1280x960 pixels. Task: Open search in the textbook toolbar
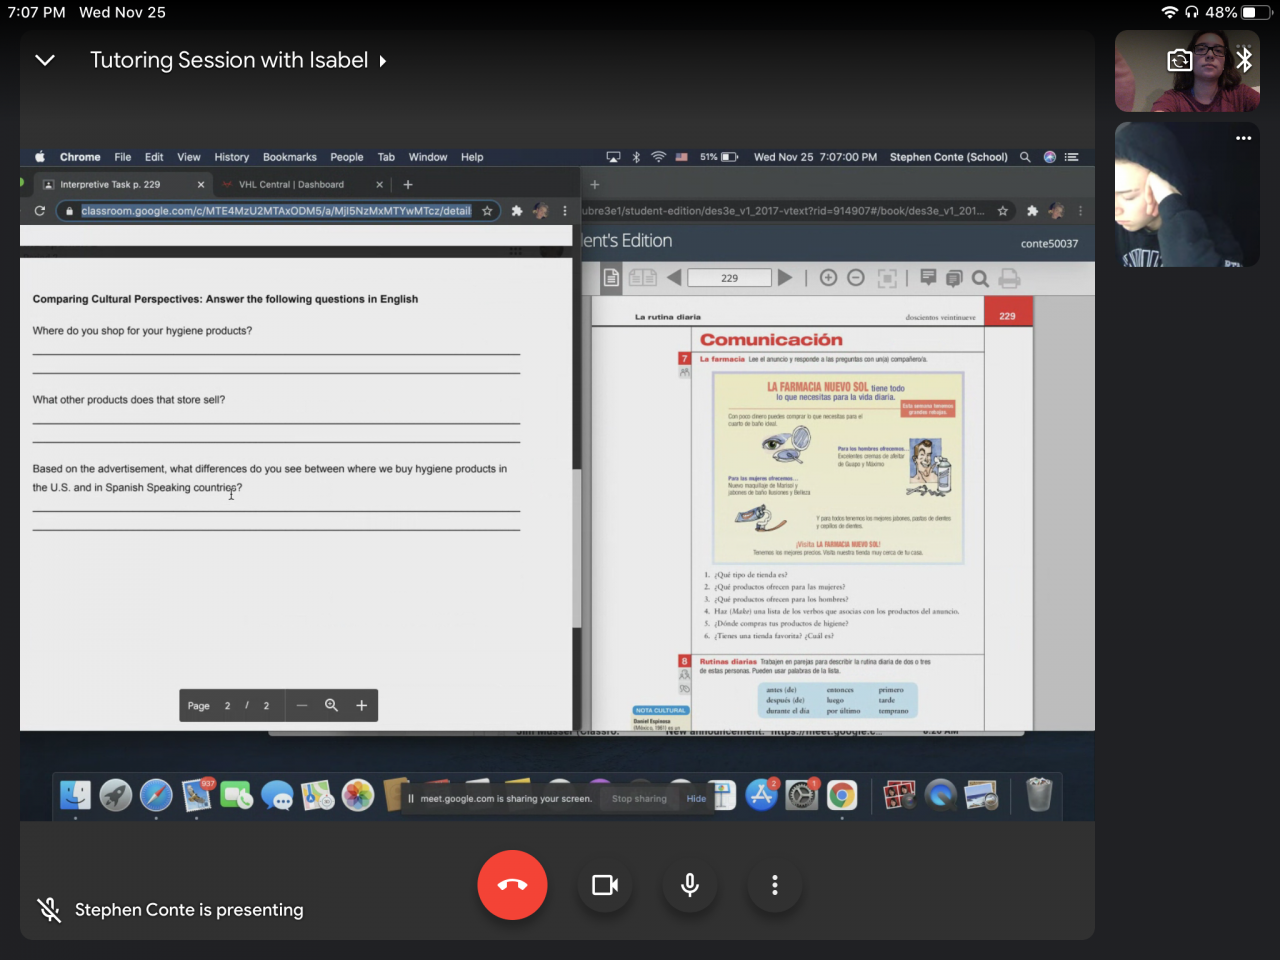980,279
